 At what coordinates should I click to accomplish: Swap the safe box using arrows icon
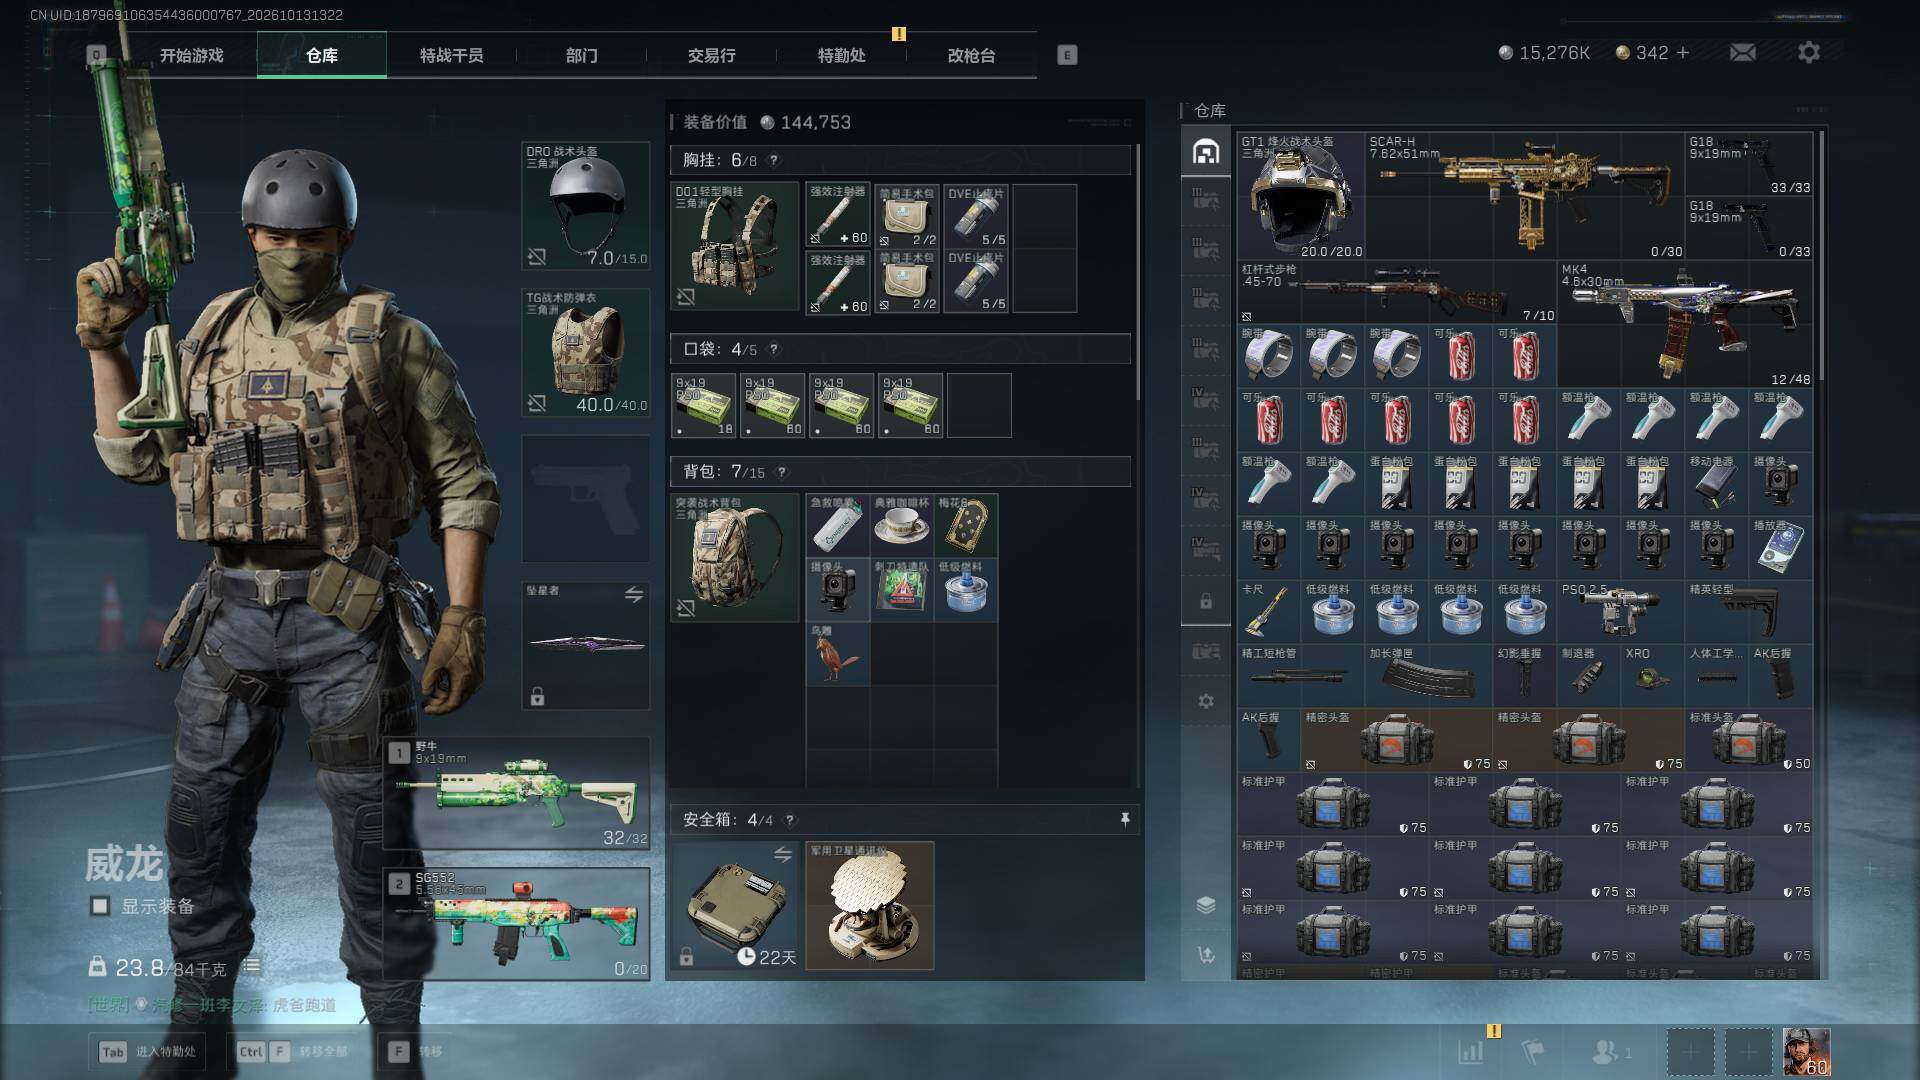point(782,854)
